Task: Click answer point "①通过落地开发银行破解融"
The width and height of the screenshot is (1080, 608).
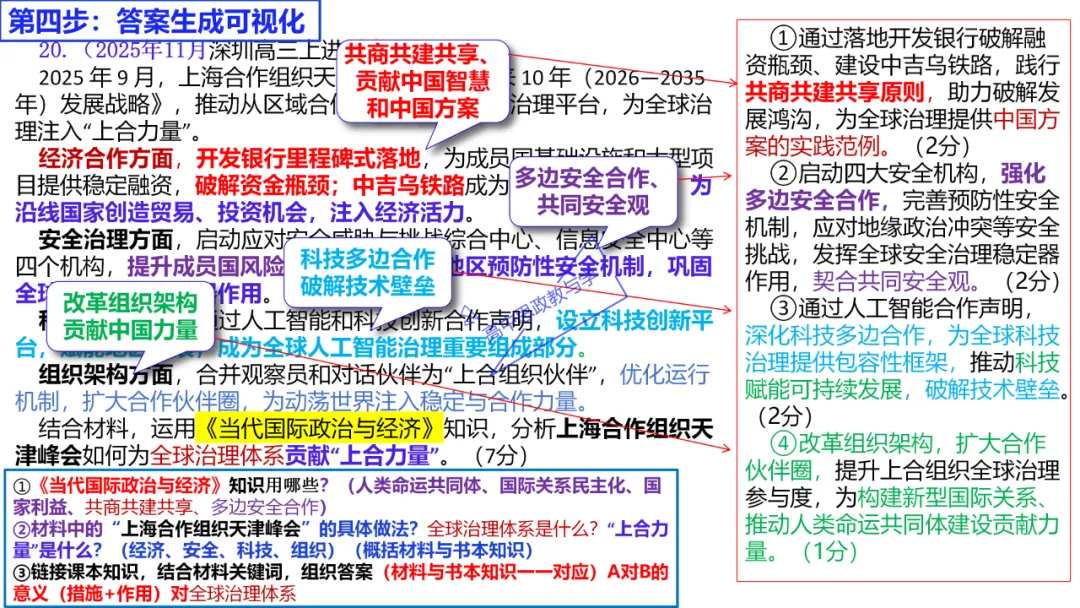Action: 908,38
